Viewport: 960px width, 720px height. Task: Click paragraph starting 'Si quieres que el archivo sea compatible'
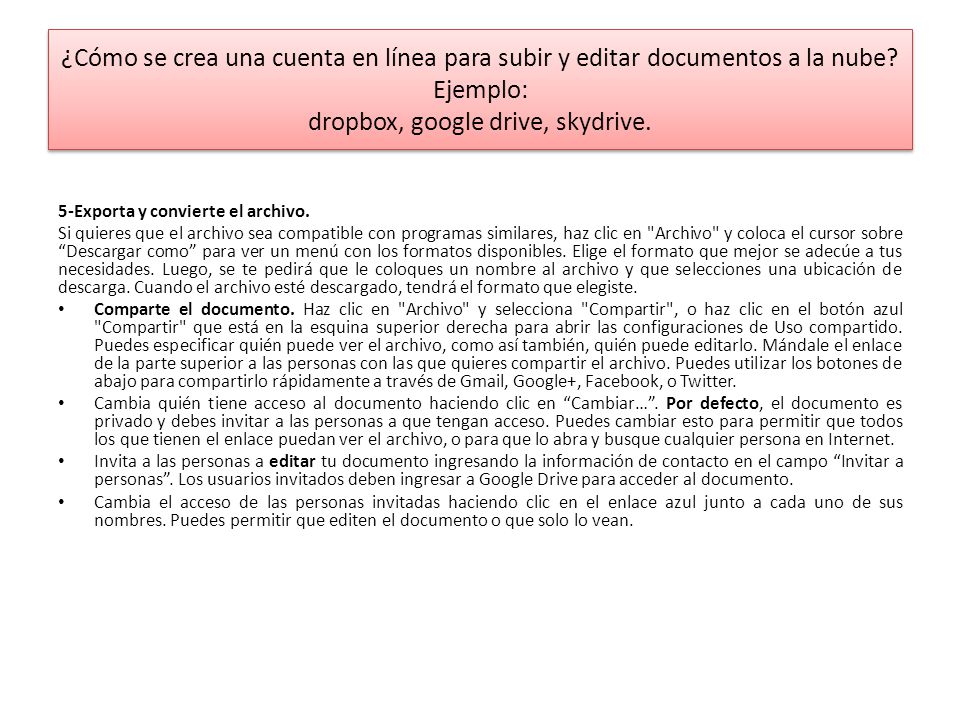click(480, 260)
